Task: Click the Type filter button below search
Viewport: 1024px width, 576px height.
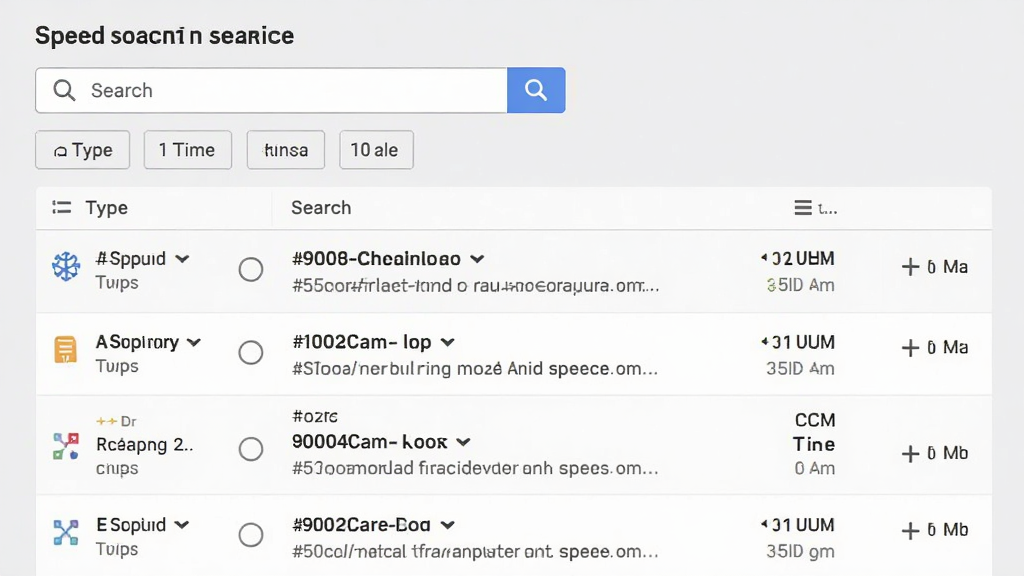Action: [x=82, y=150]
